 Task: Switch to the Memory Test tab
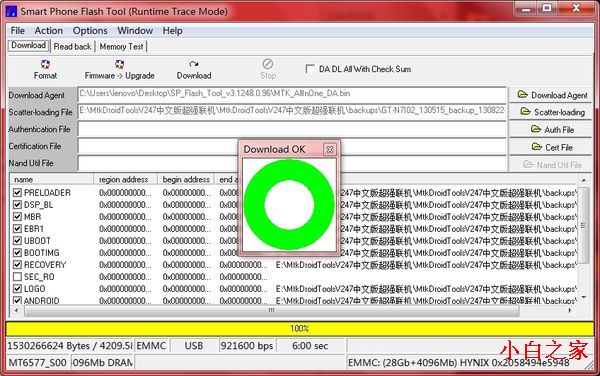[x=121, y=47]
